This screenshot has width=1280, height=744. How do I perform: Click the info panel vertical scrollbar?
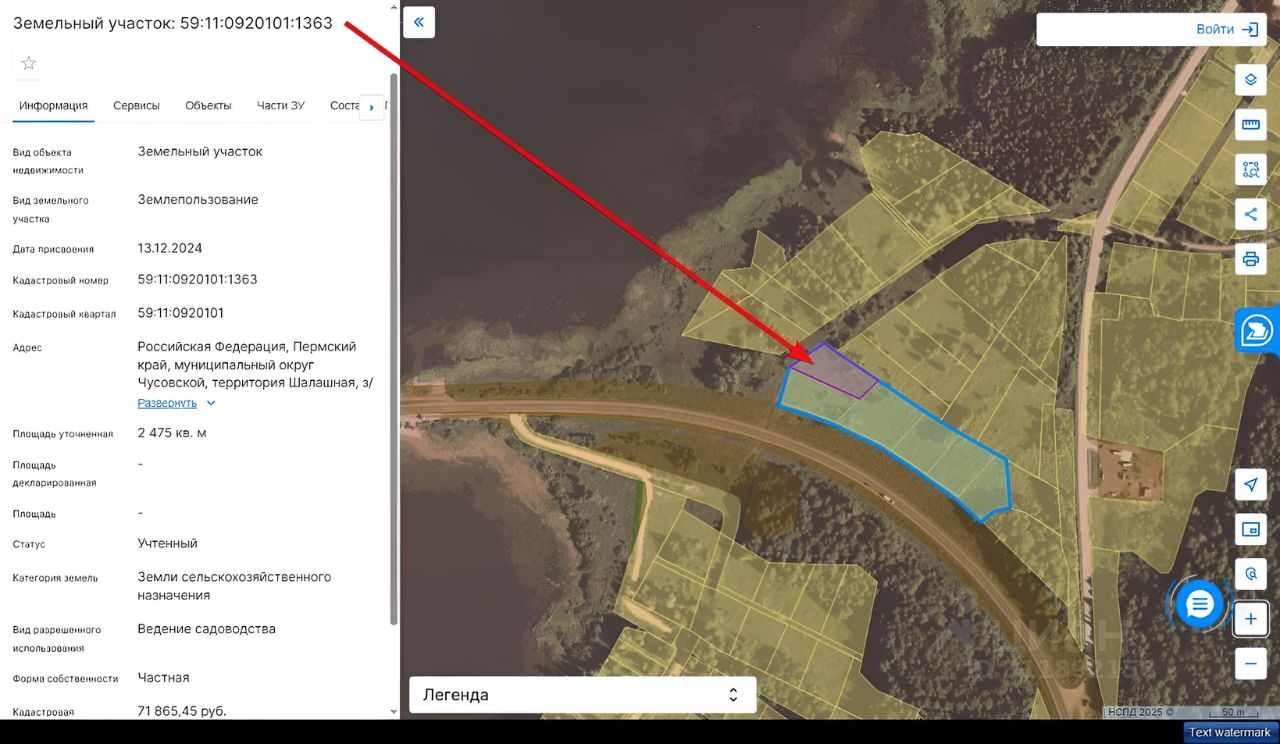394,350
